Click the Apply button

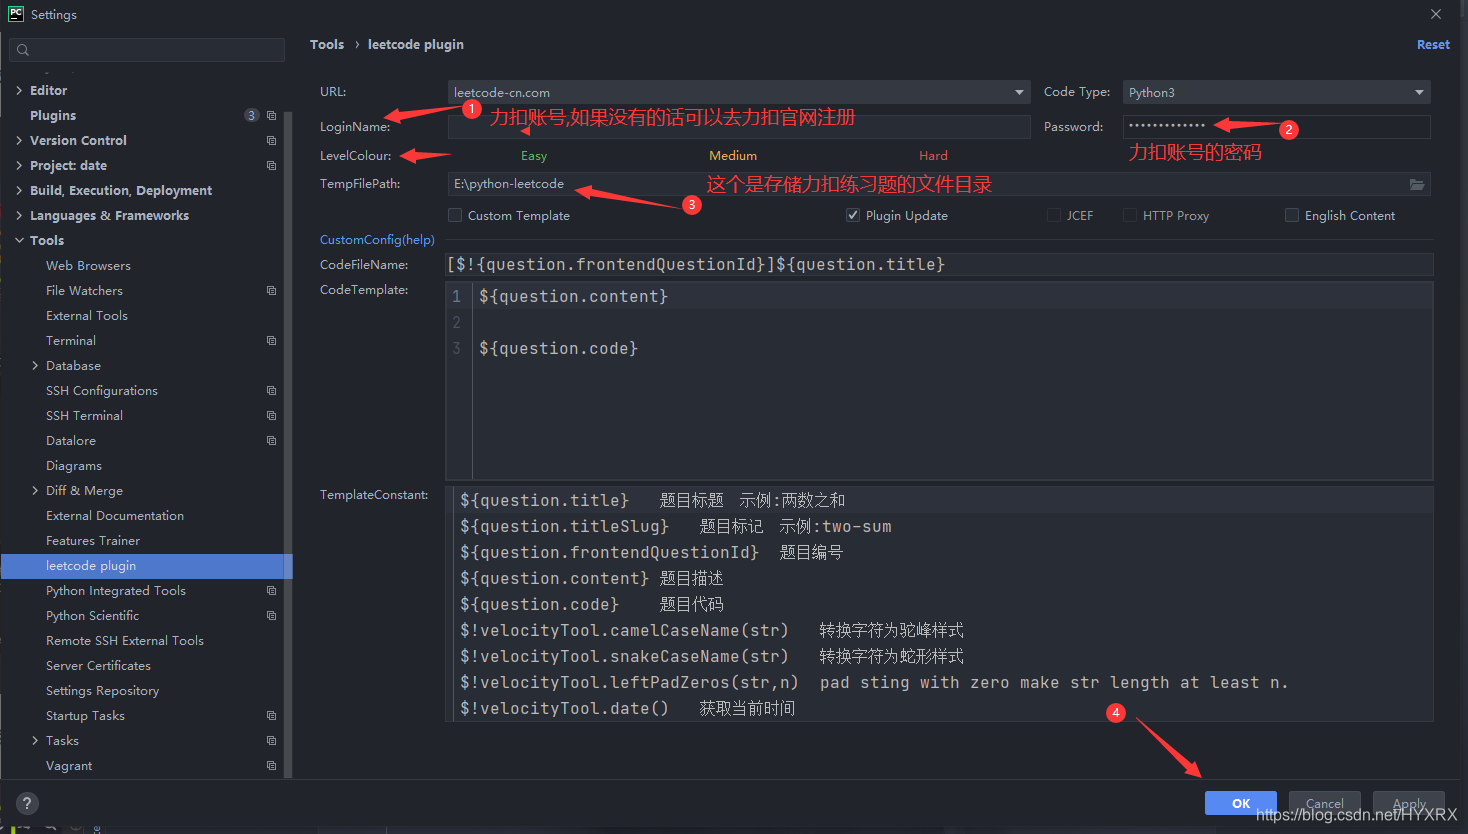tap(1409, 803)
